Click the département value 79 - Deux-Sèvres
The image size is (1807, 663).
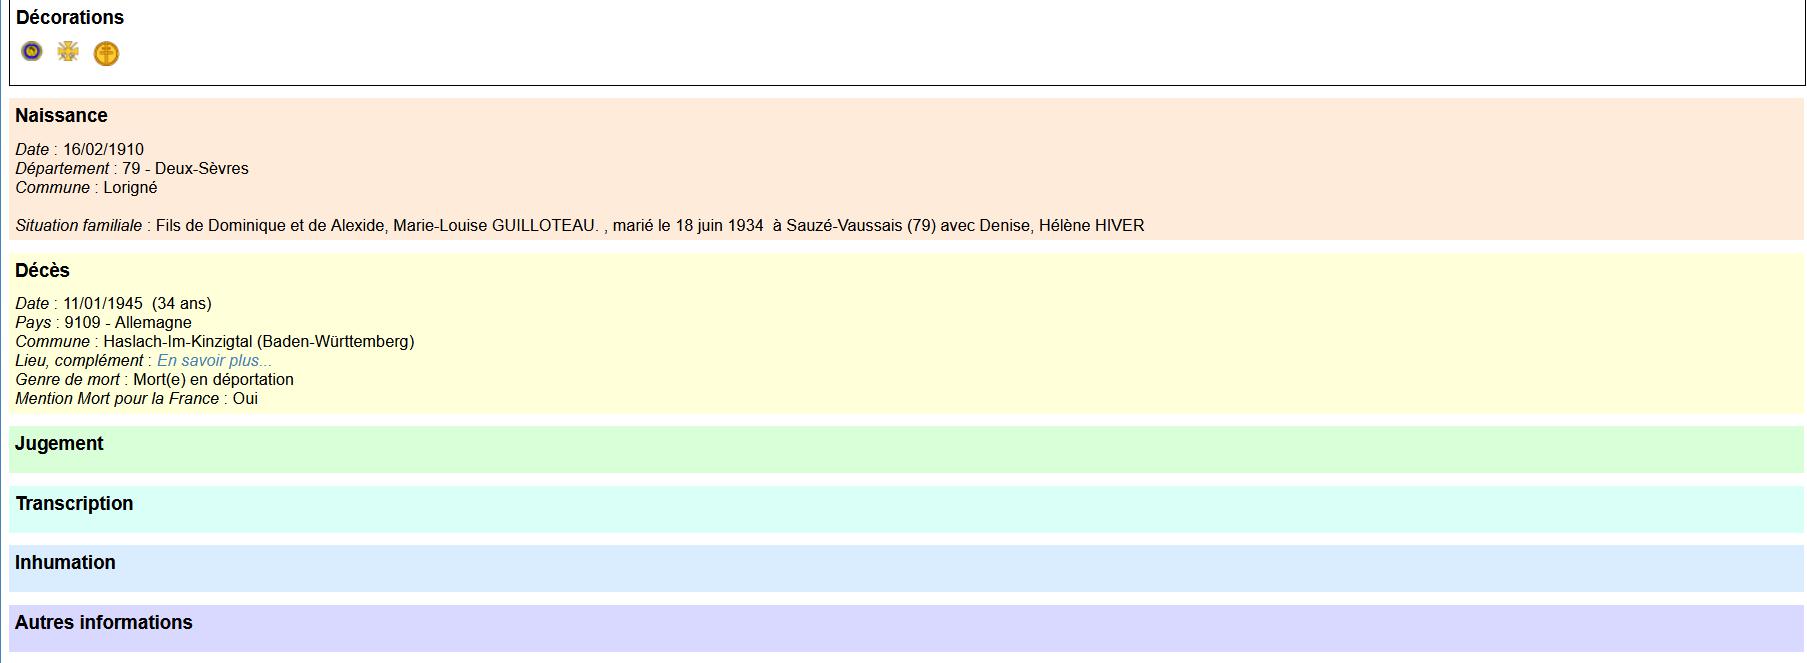coord(185,169)
